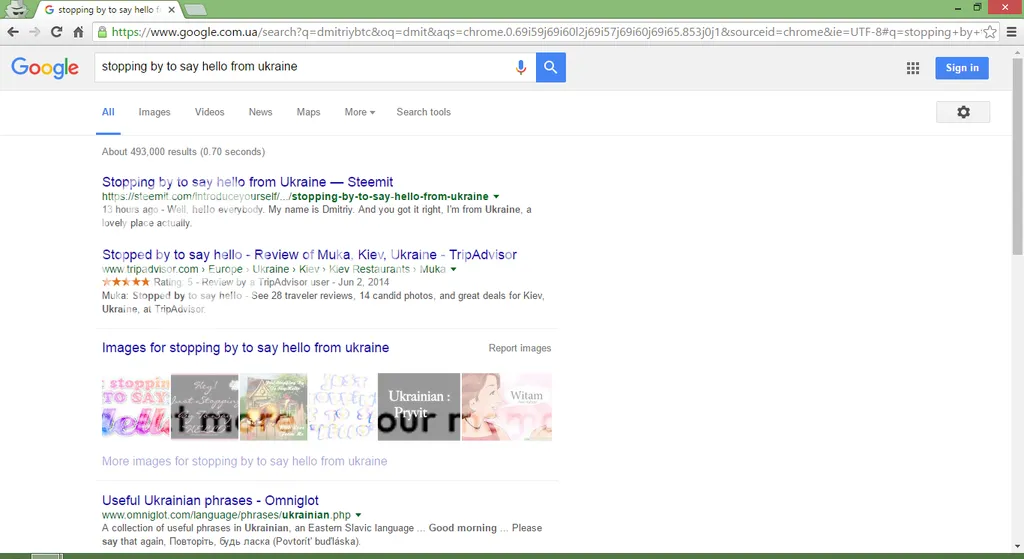Click the scrollbar down arrow
This screenshot has height=559, width=1024.
coord(1017,547)
